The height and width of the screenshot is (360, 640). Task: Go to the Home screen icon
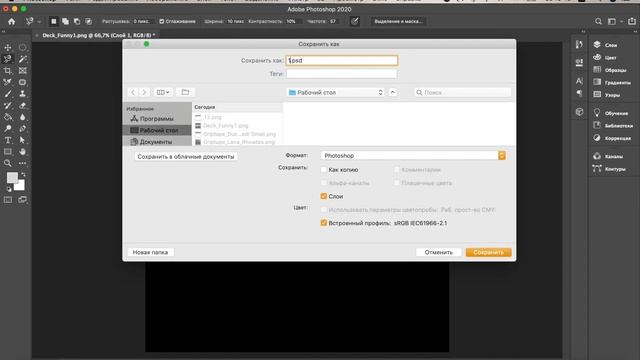coord(11,21)
